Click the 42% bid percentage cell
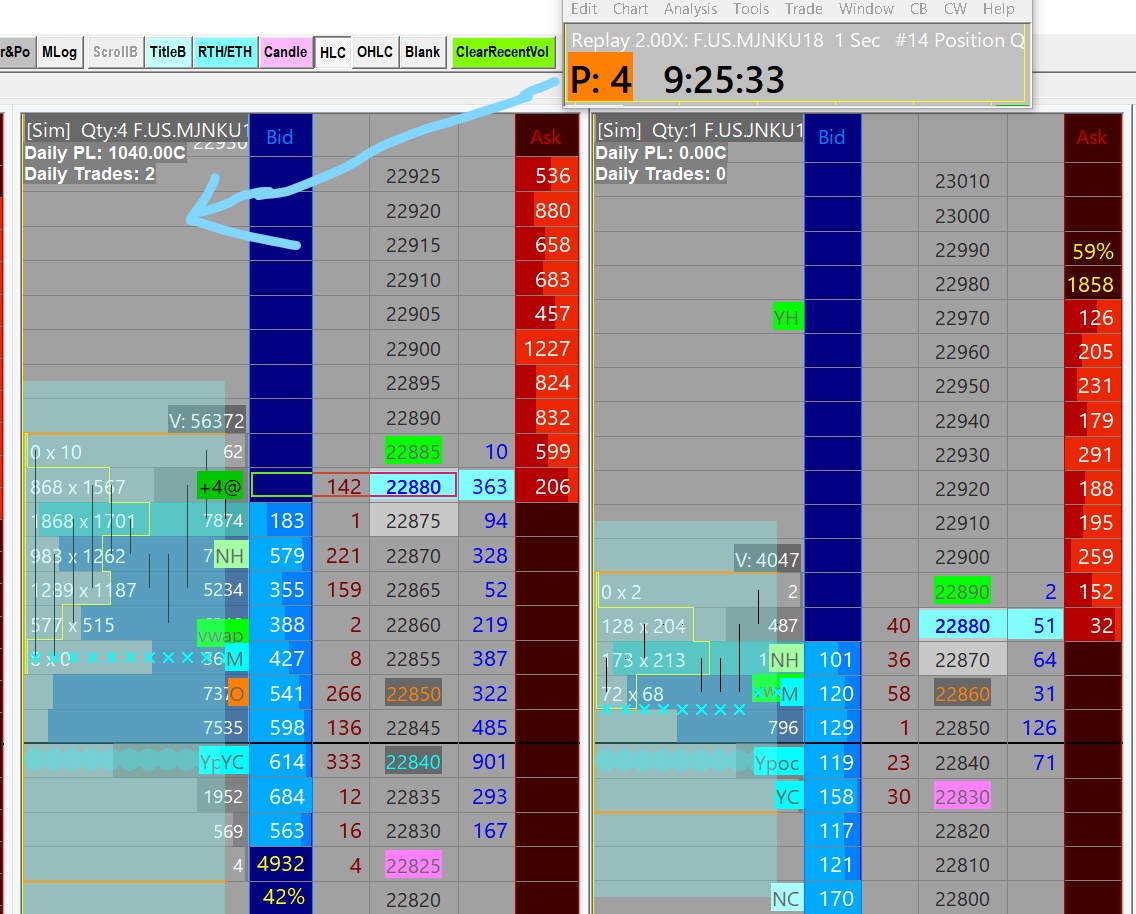1136x914 pixels. 281,897
